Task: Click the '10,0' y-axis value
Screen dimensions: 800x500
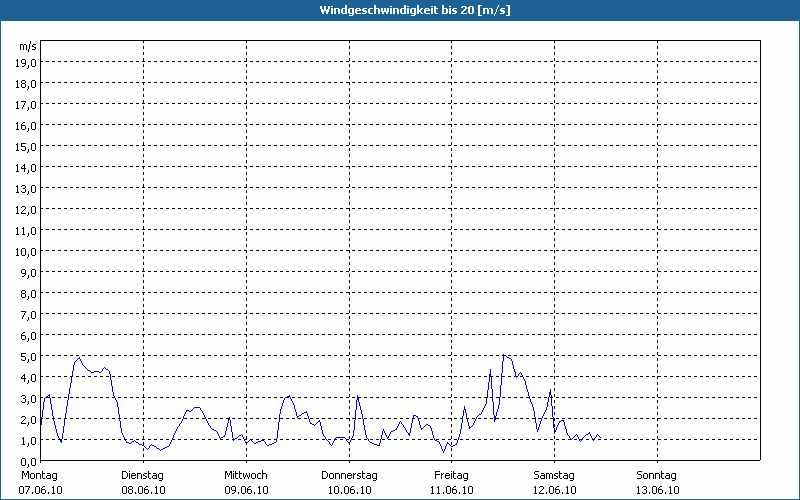Action: pyautogui.click(x=26, y=252)
